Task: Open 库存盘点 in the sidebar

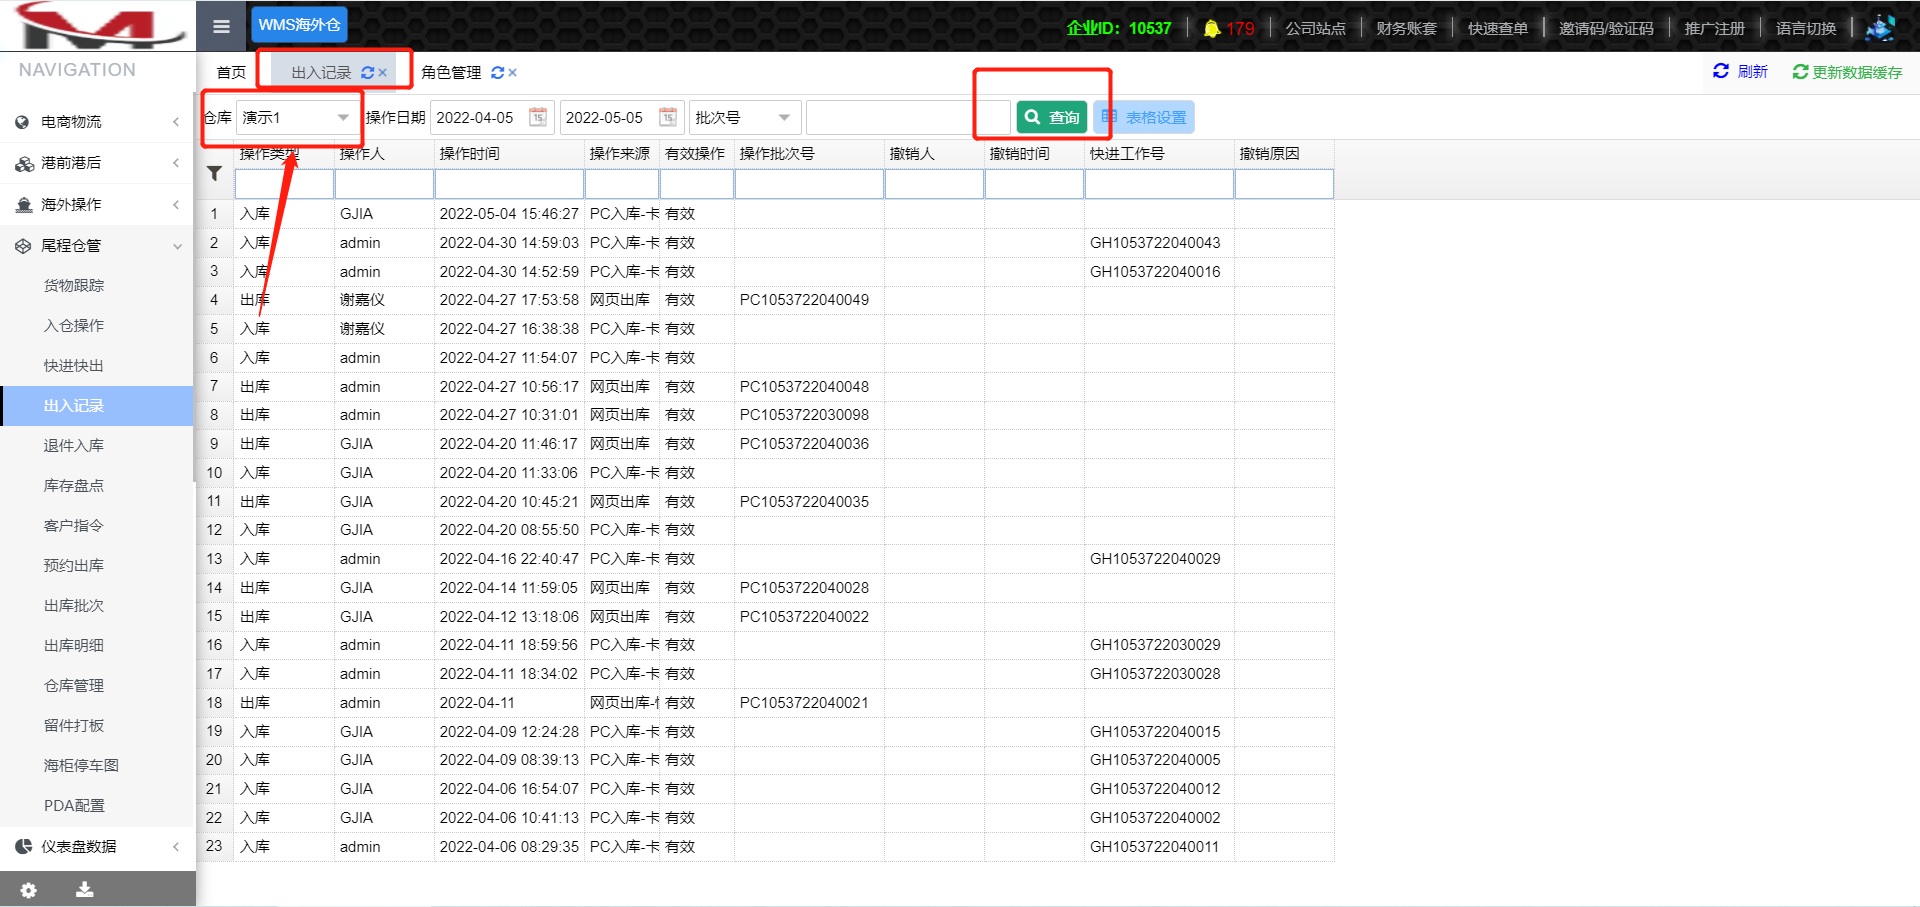Action: pyautogui.click(x=74, y=486)
